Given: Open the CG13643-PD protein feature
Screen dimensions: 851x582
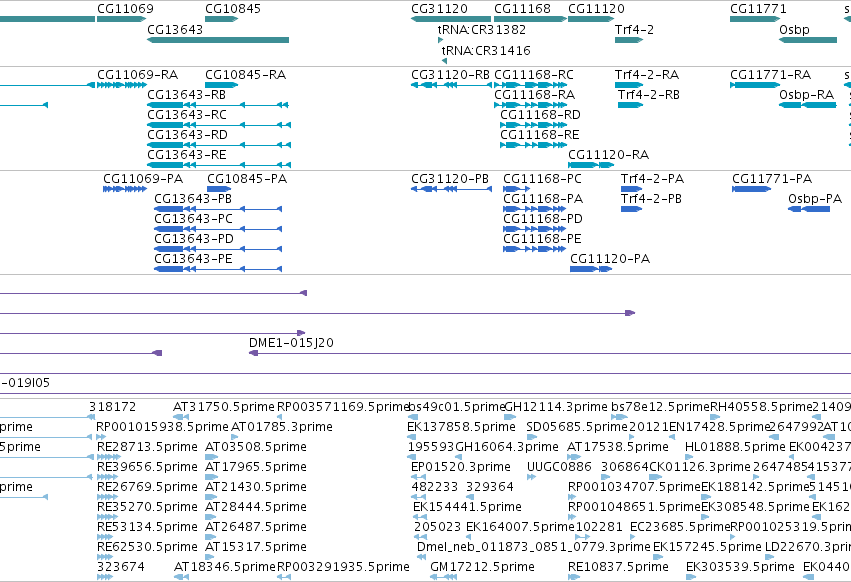Looking at the screenshot, I should coord(218,249).
